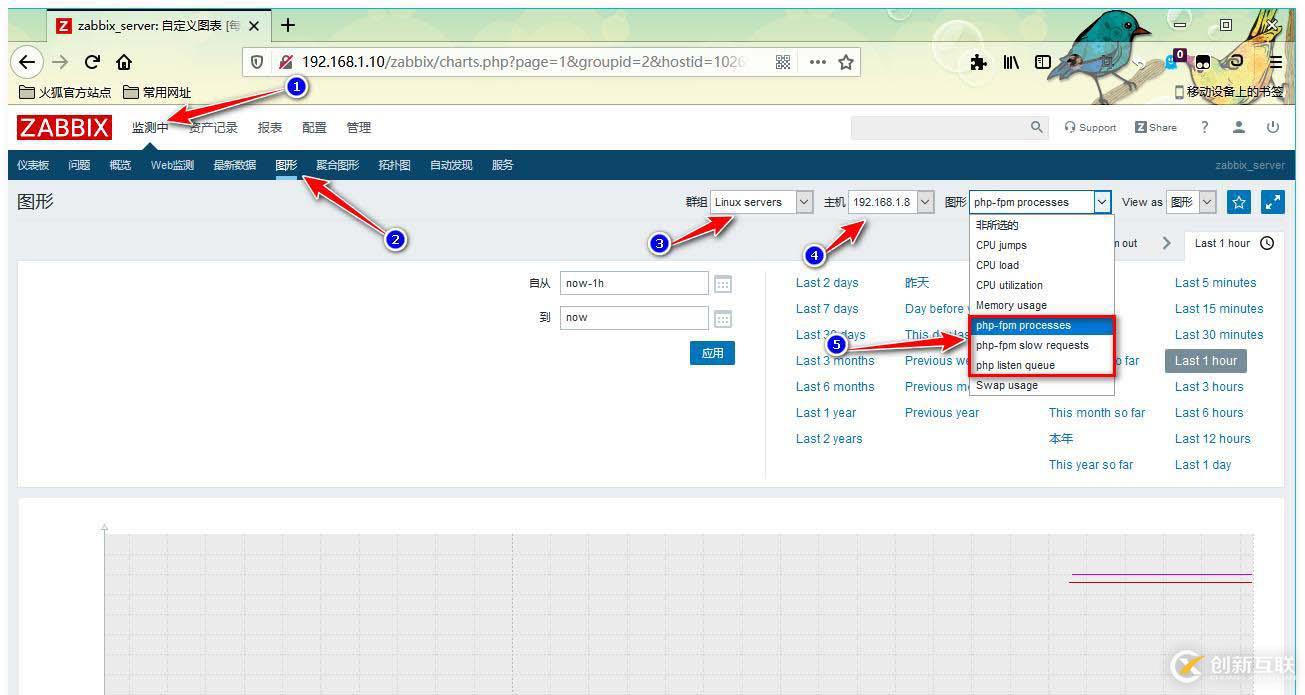Choose the Previous year range
Screen dimensions: 1305x695
click(942, 413)
